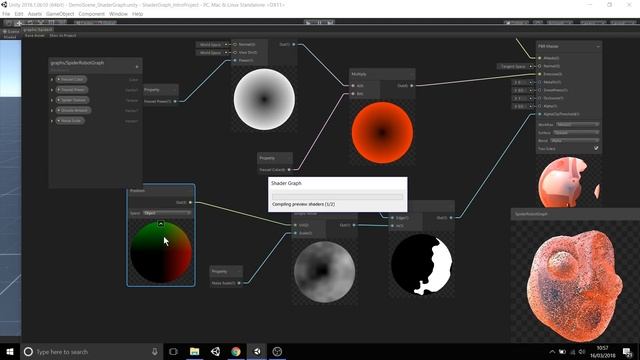The height and width of the screenshot is (360, 640).
Task: Open the Component menu
Action: click(x=91, y=14)
